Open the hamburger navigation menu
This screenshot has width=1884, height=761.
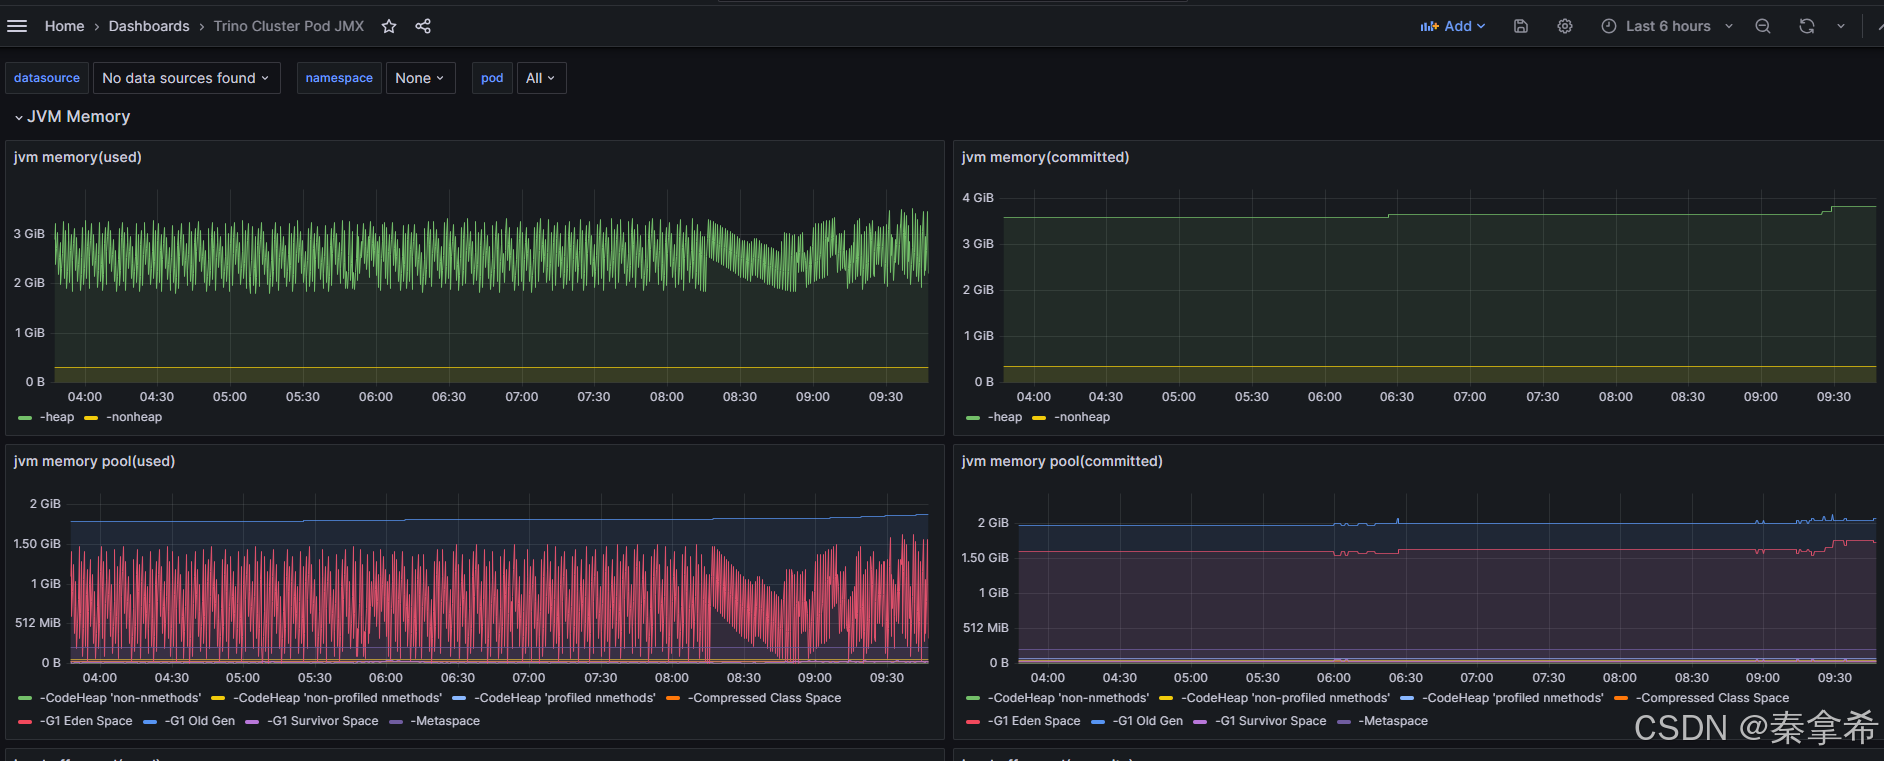[17, 26]
